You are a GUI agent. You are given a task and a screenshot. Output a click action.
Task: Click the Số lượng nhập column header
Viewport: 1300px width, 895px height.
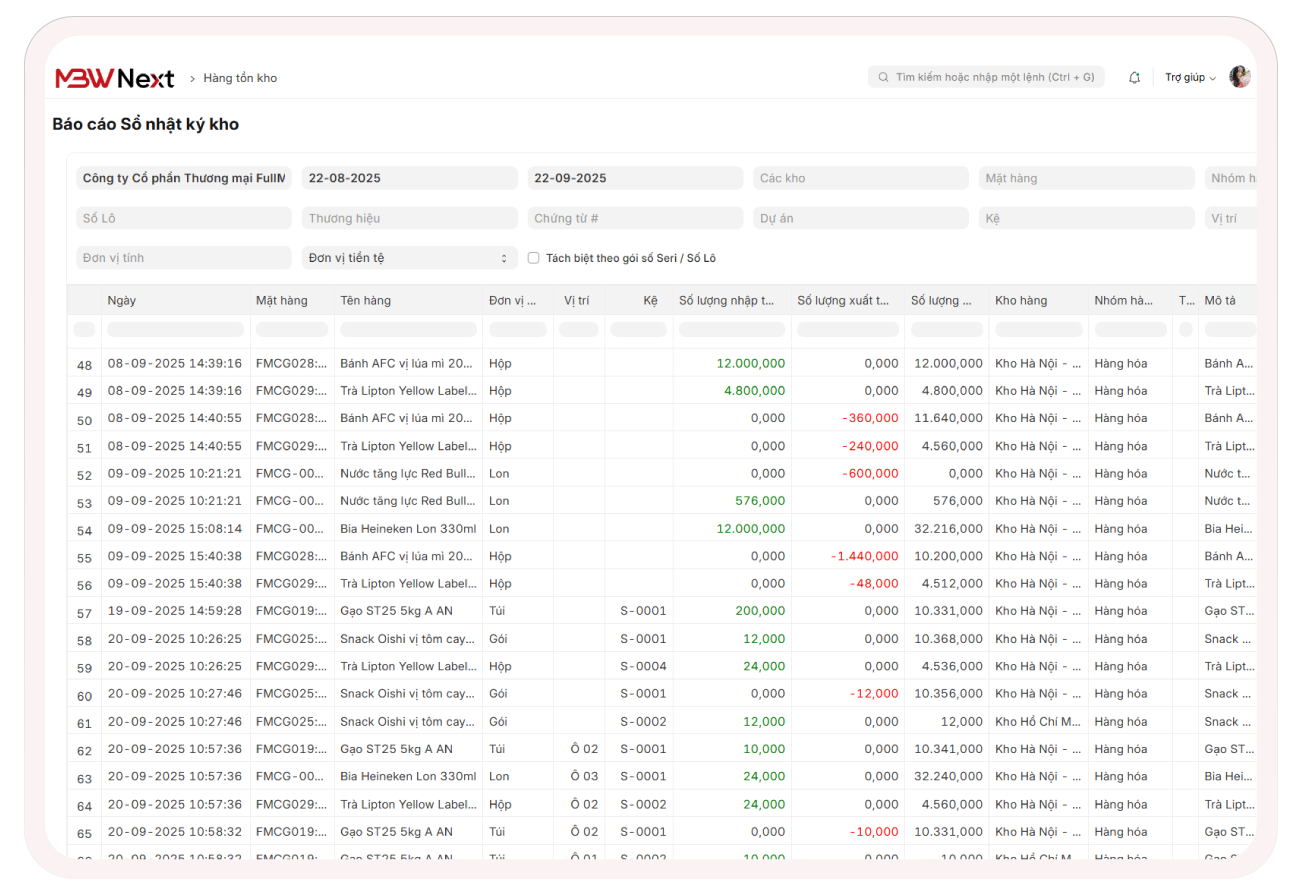pos(727,300)
